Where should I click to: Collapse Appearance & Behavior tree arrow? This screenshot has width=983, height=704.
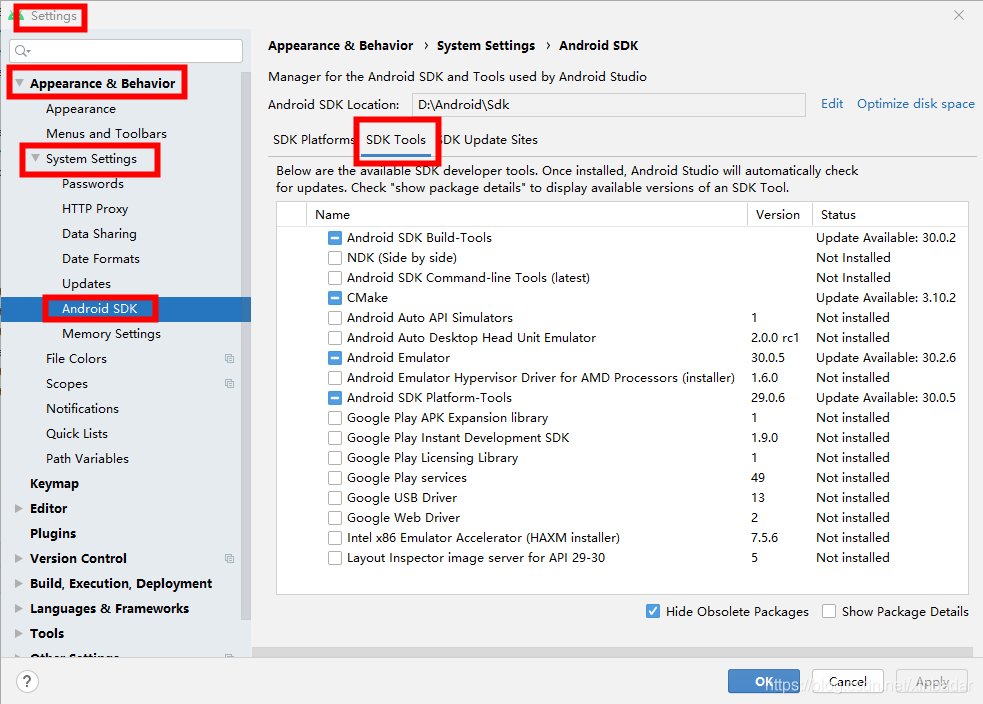(19, 83)
